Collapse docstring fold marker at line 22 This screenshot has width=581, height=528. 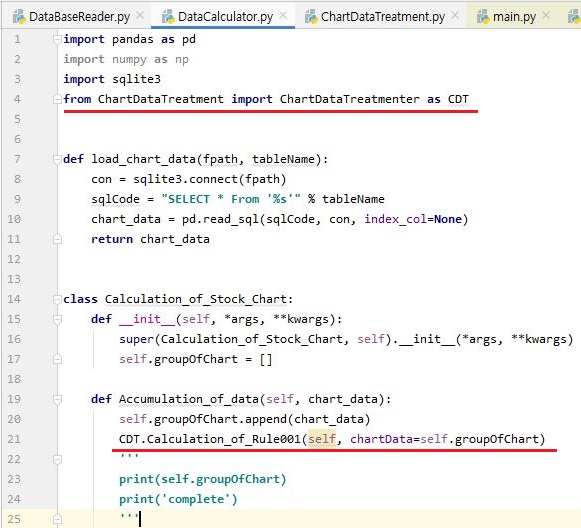click(x=57, y=459)
